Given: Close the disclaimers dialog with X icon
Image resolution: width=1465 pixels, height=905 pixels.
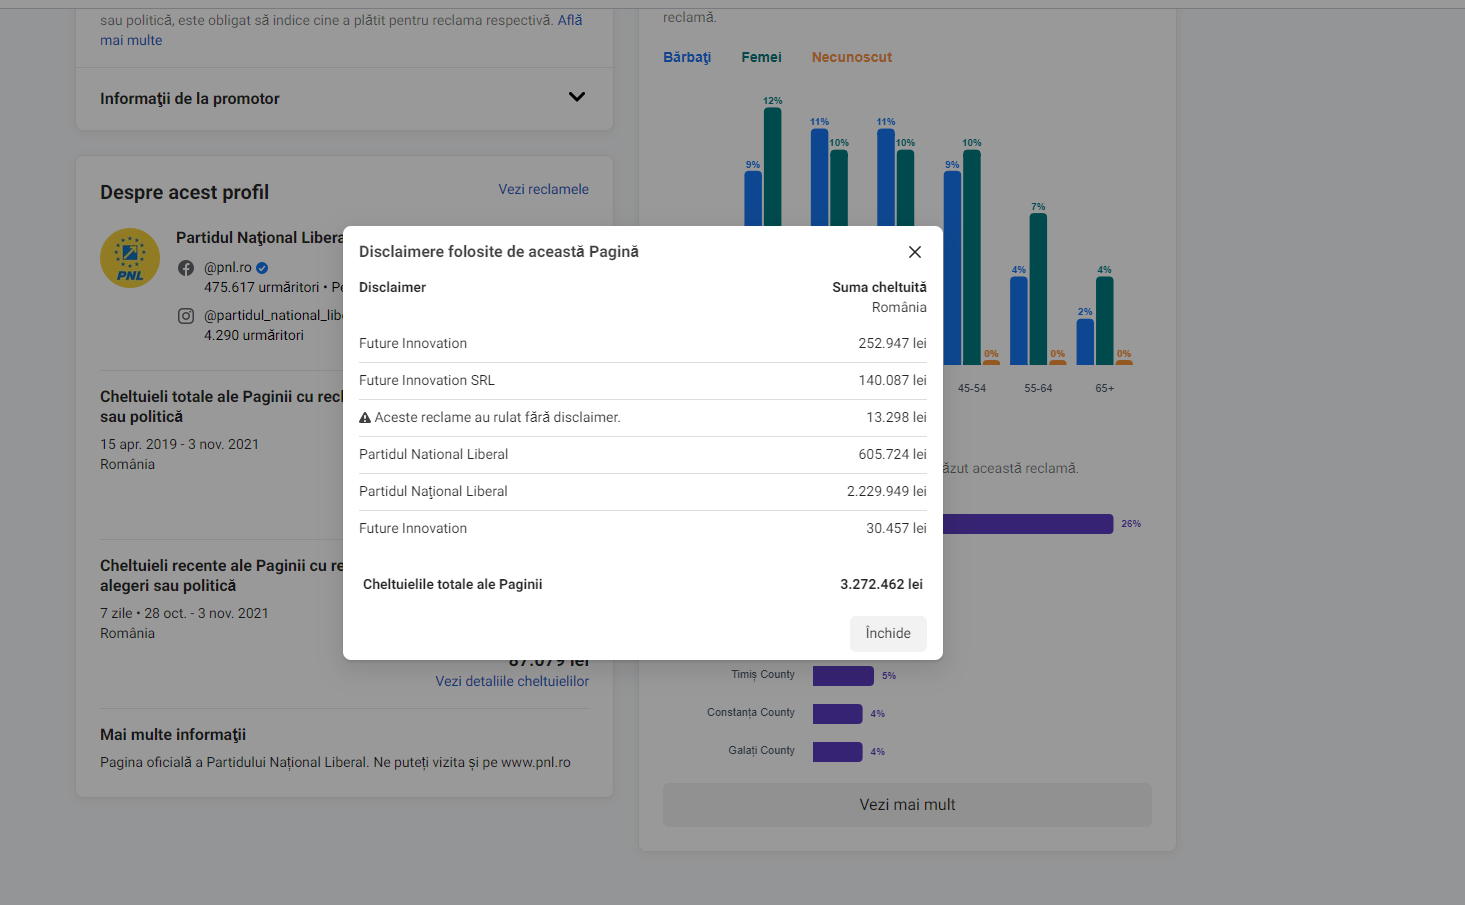Looking at the screenshot, I should (x=914, y=252).
